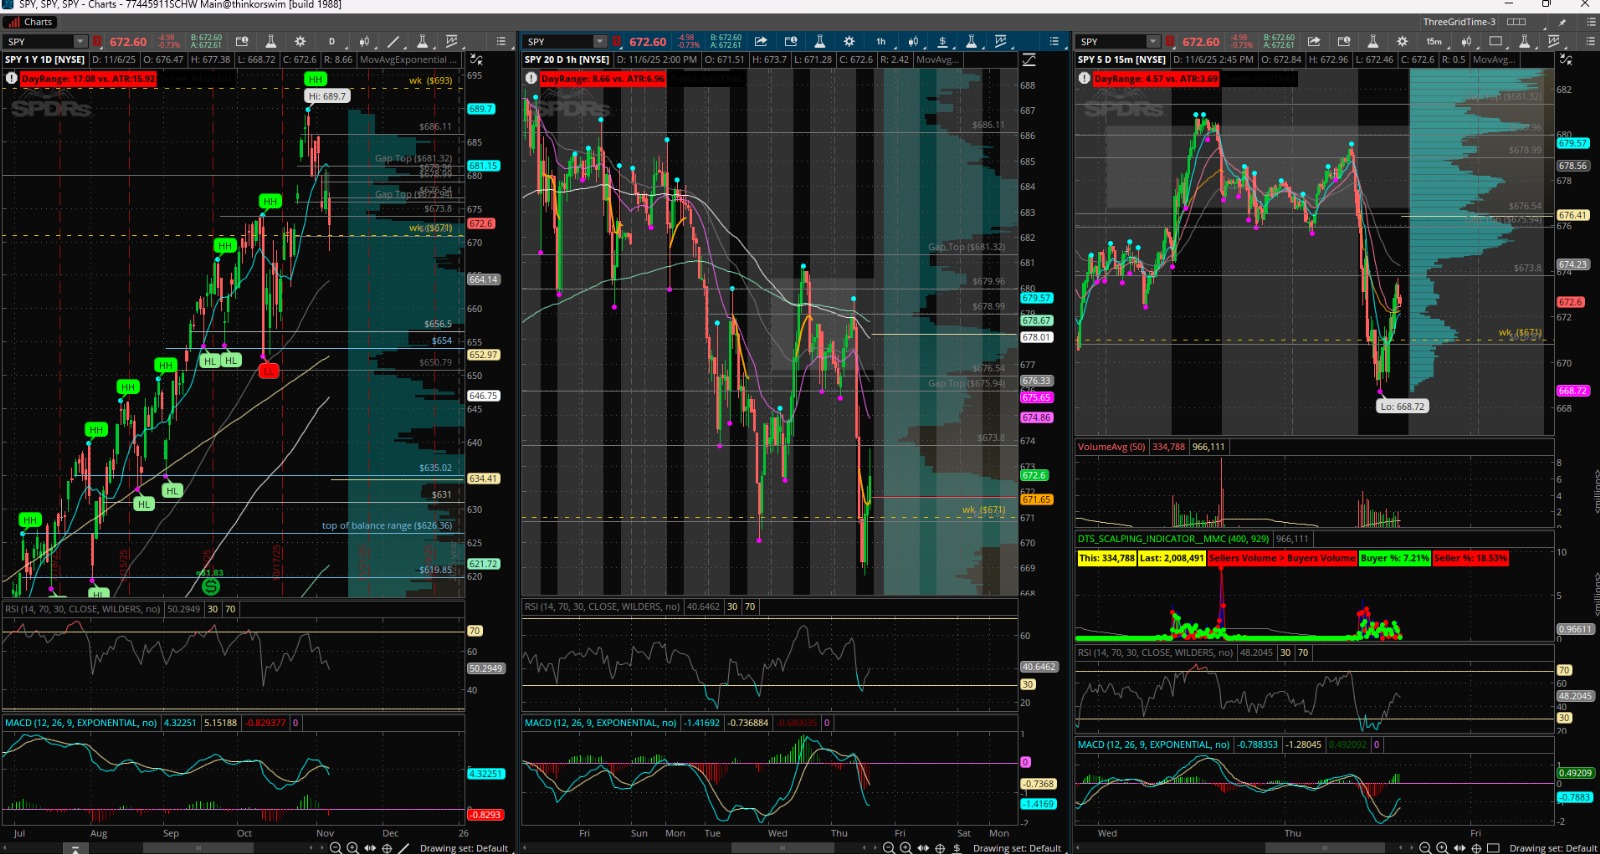Viewport: 1600px width, 854px height.
Task: Open the chart style candlestick icon in middle chart
Action: [912, 41]
